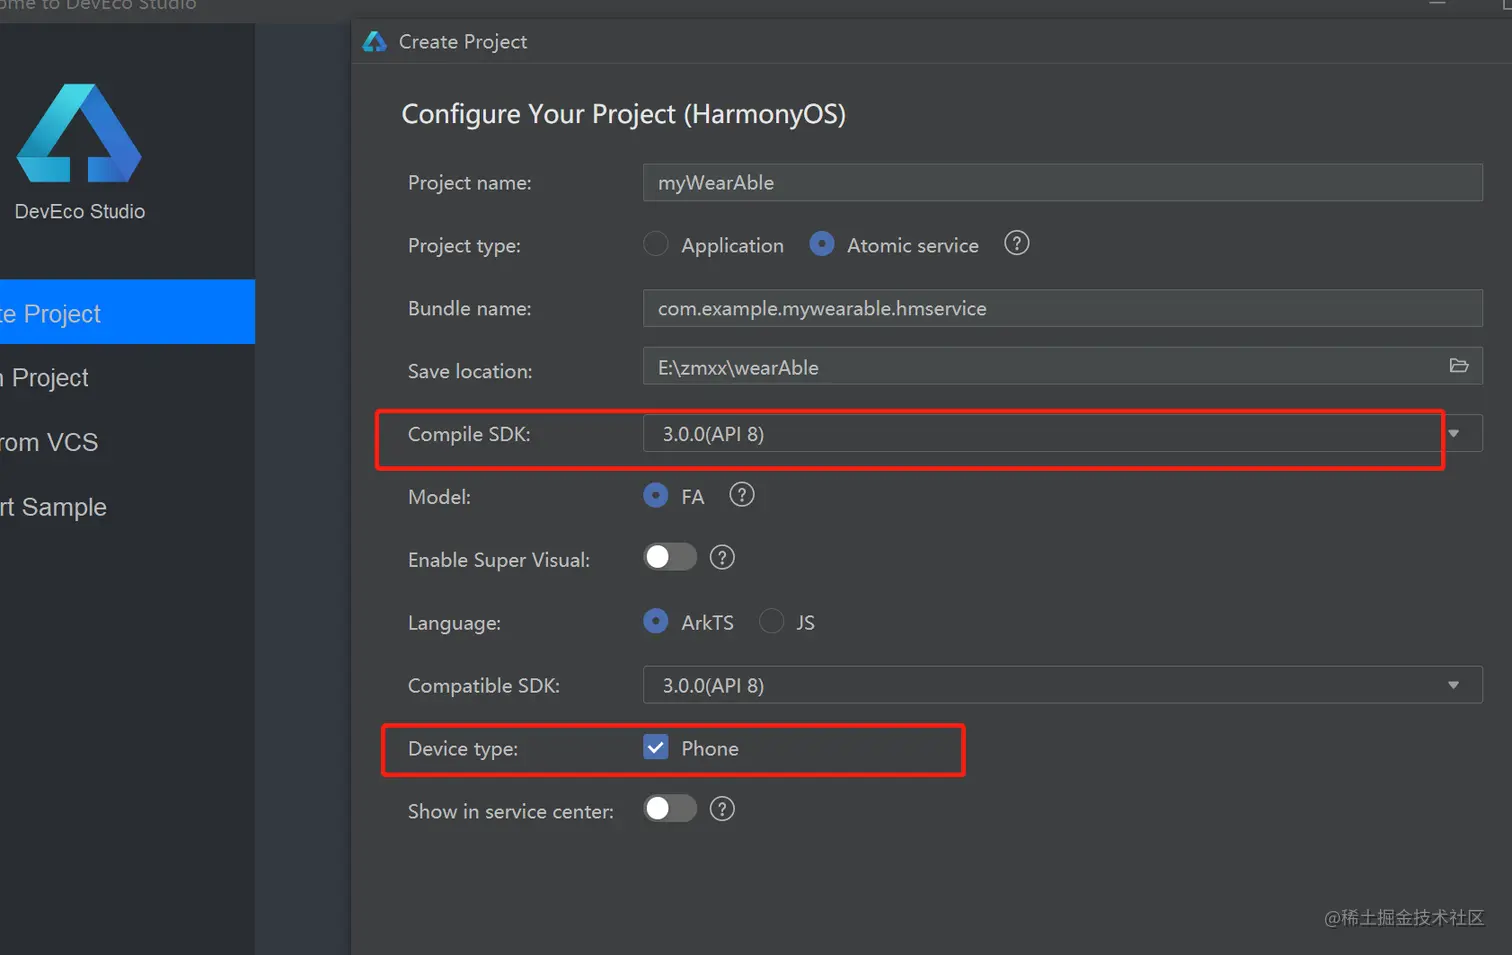The width and height of the screenshot is (1512, 955).
Task: Select the Application project type
Action: click(656, 245)
